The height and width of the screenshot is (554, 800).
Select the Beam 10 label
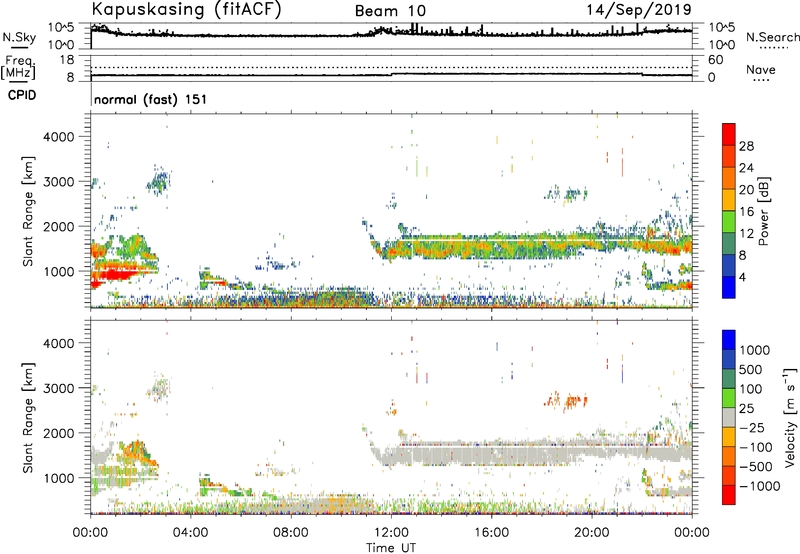(390, 11)
